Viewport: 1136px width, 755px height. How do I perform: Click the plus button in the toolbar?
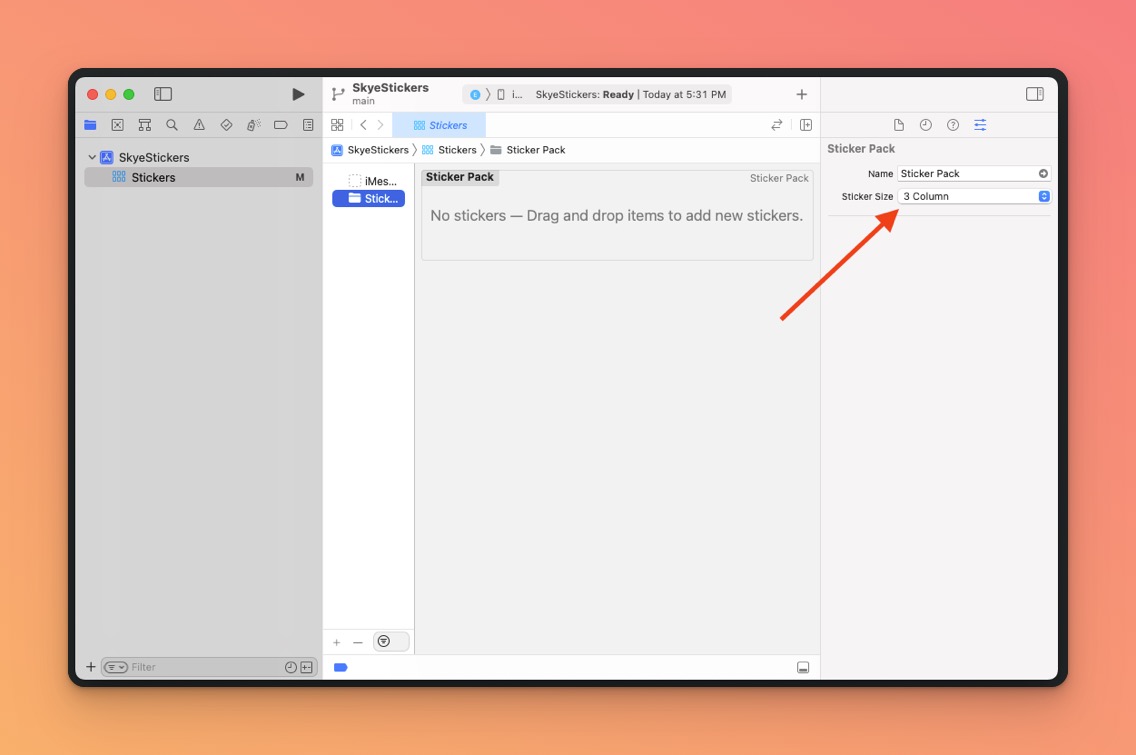tap(801, 94)
